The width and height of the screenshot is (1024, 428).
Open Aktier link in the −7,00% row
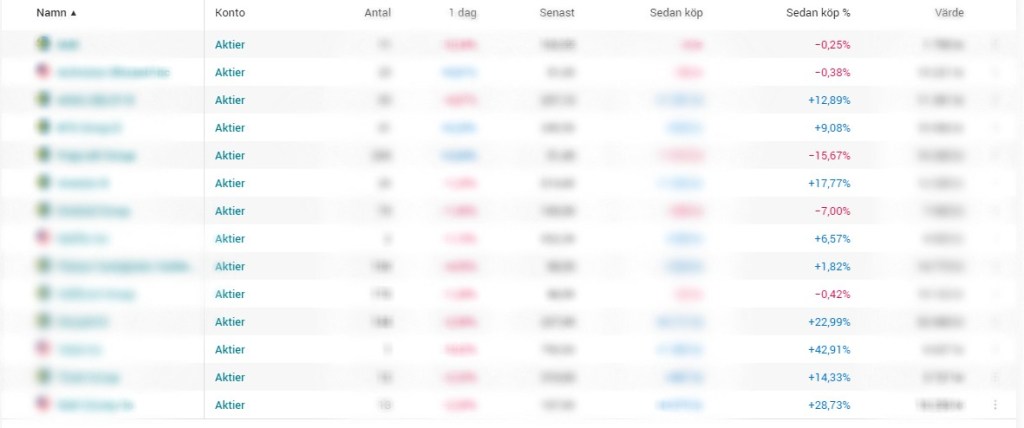pyautogui.click(x=230, y=210)
